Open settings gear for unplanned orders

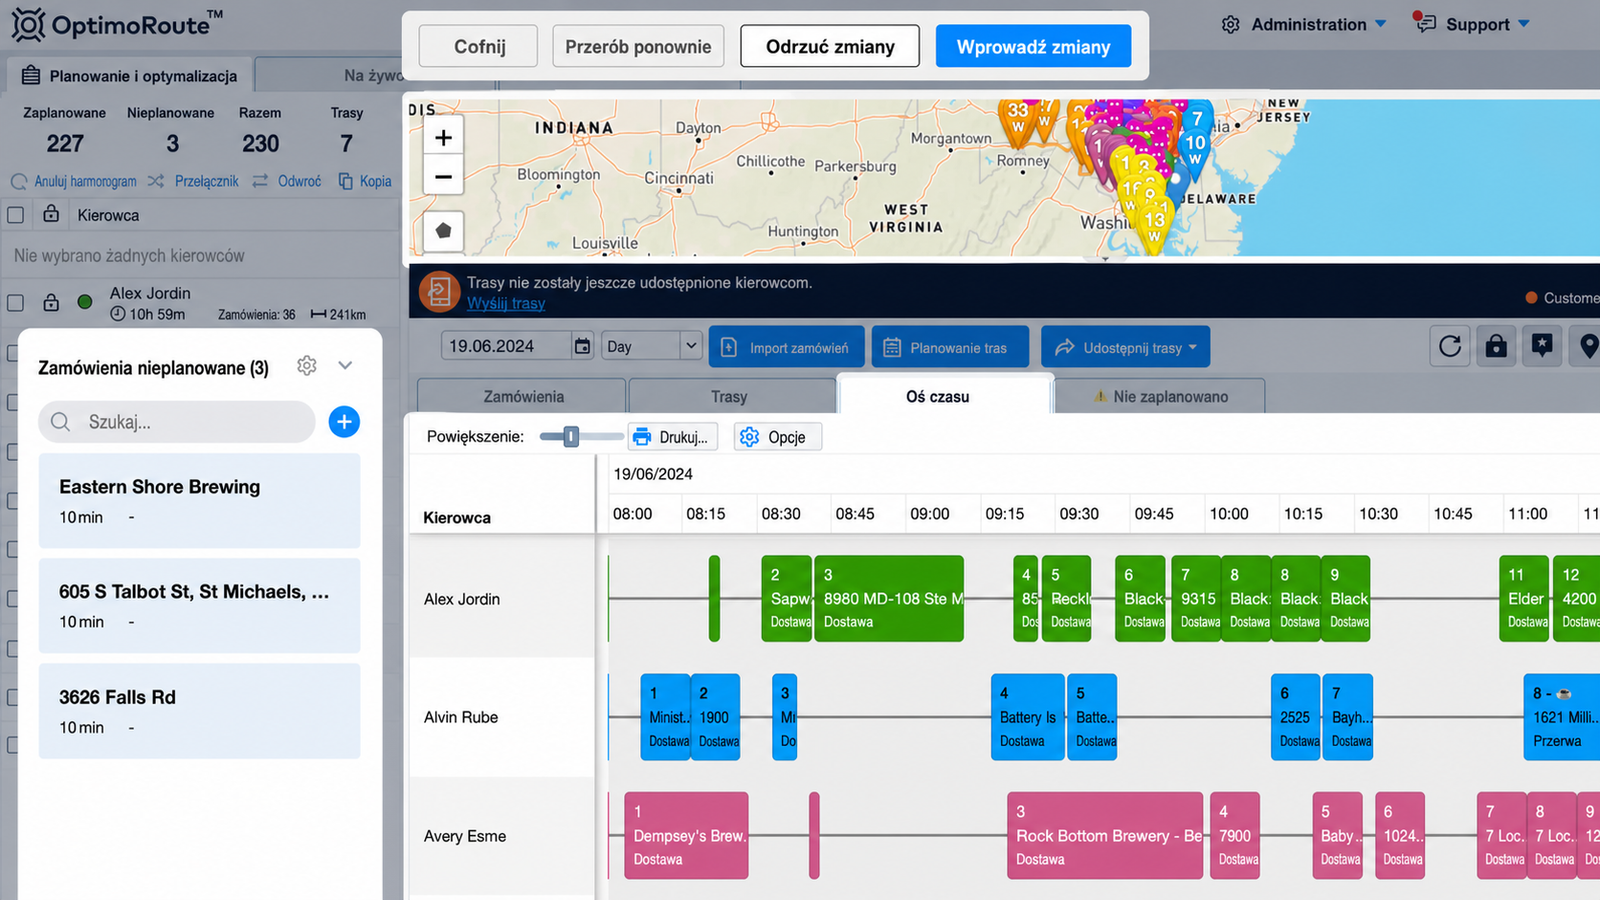(307, 366)
